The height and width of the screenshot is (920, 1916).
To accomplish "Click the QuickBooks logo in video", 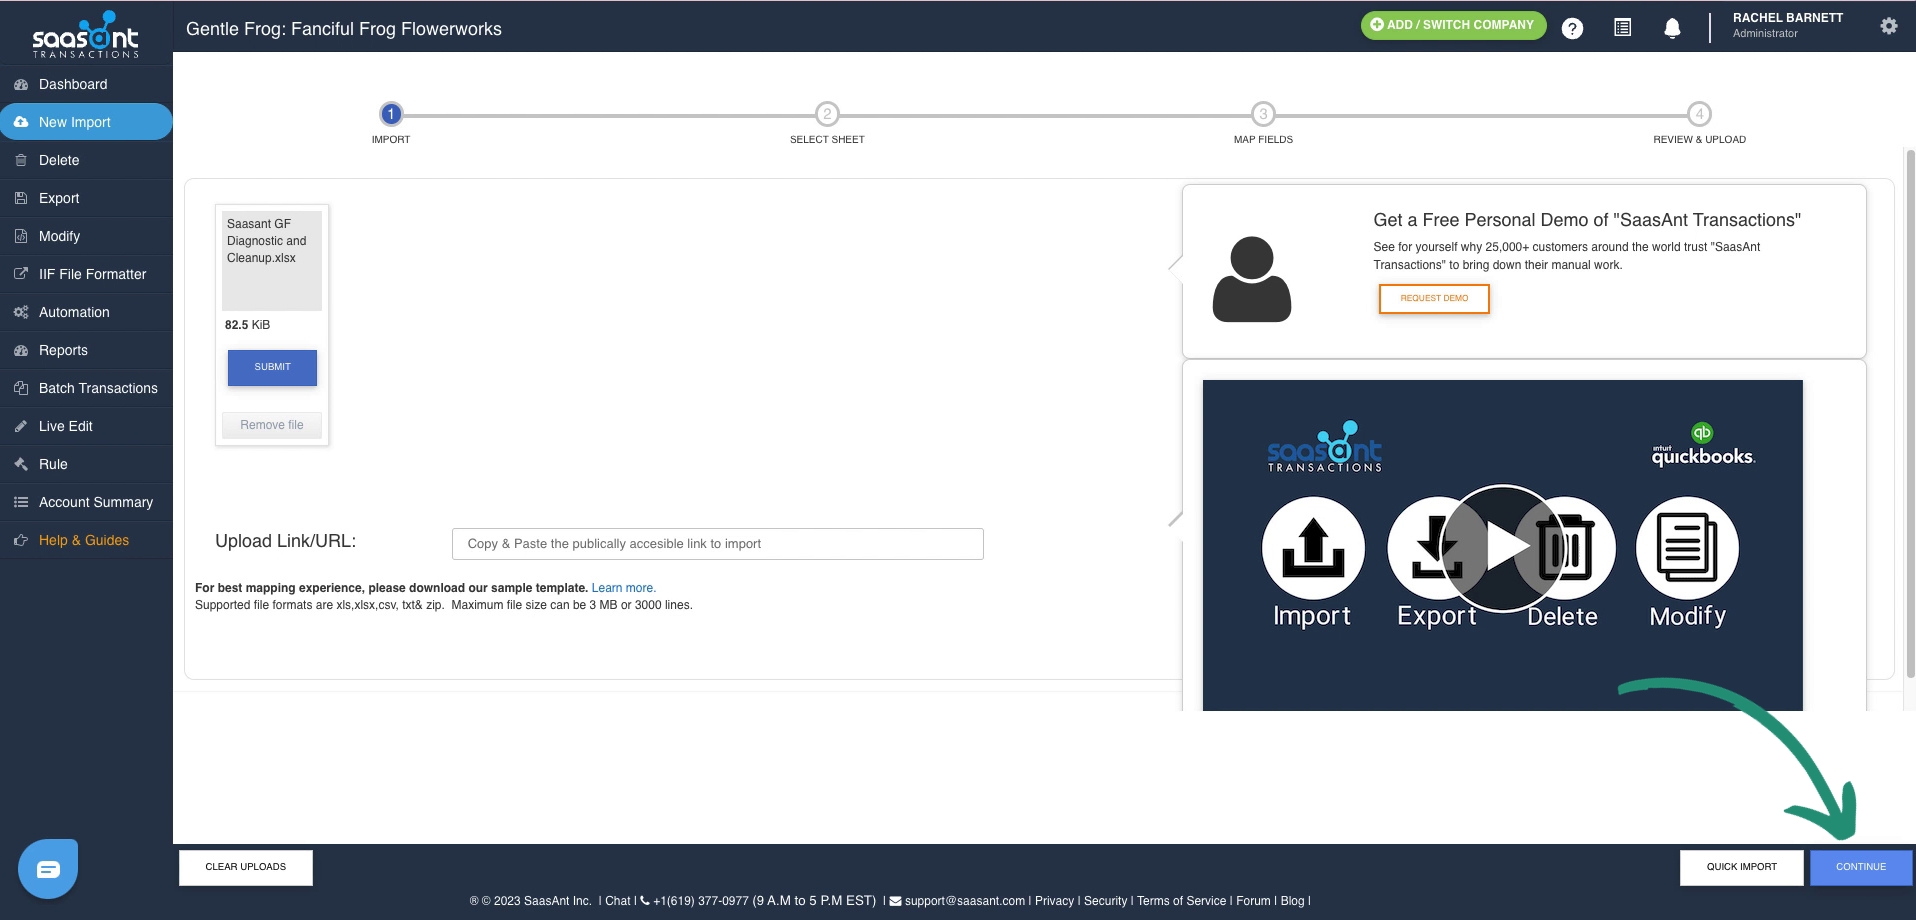I will coord(1702,445).
